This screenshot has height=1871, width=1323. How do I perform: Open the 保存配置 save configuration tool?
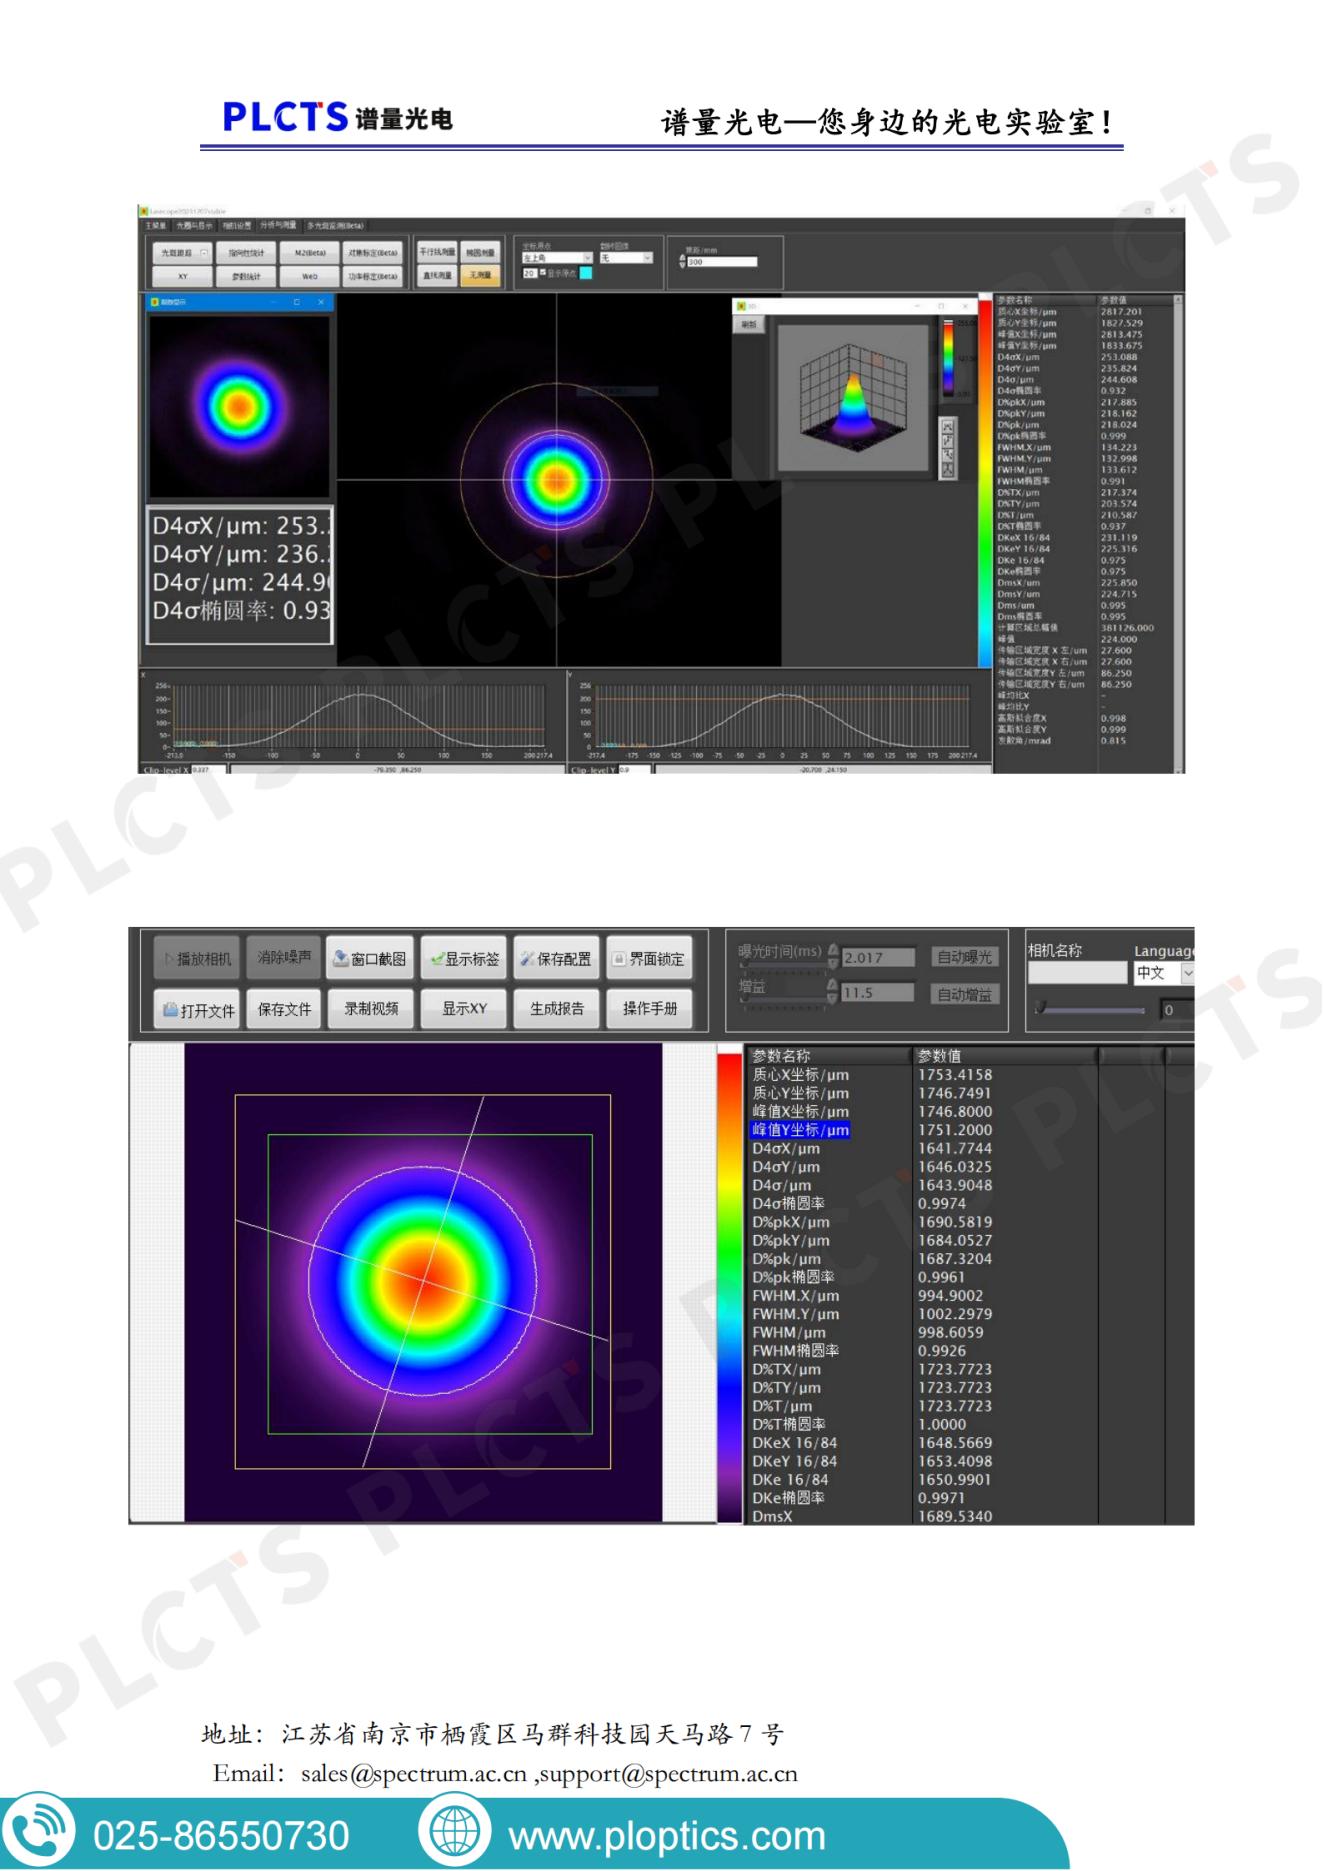(x=556, y=958)
